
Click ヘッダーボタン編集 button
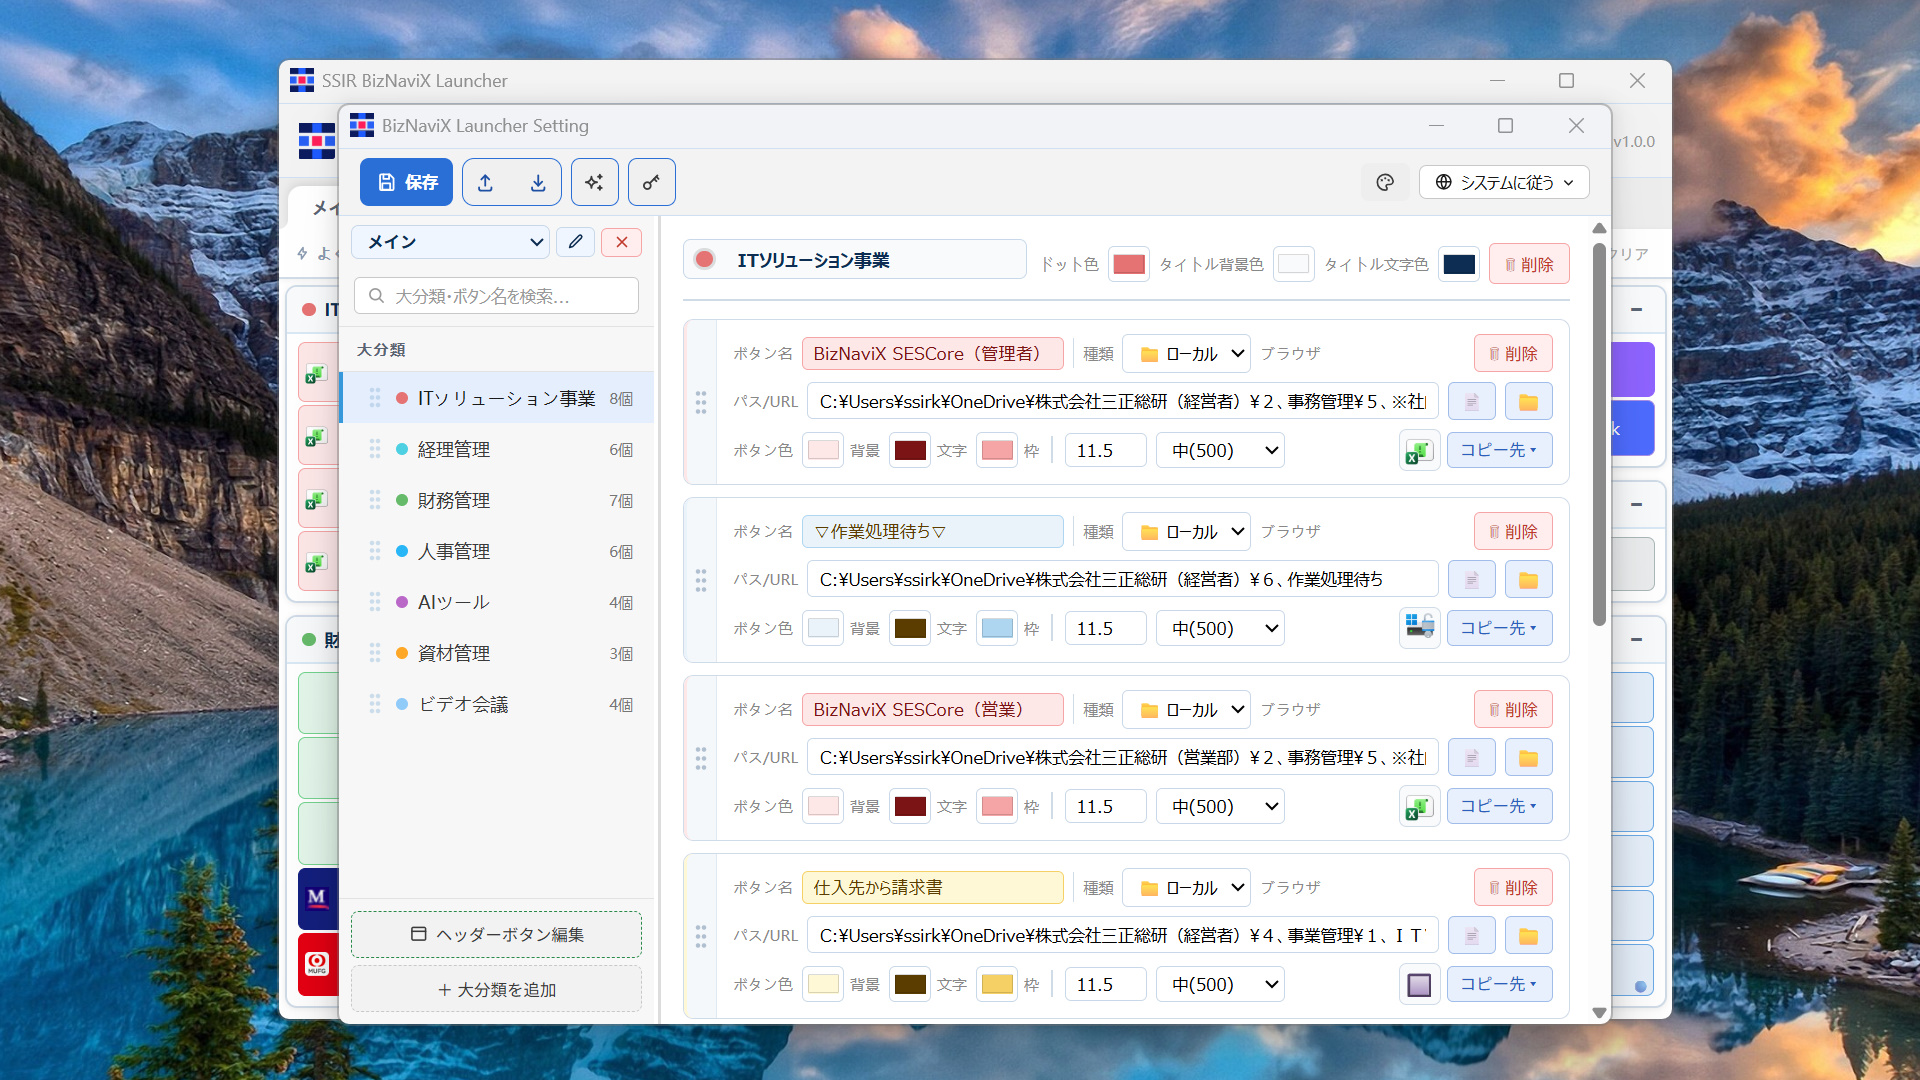point(497,934)
